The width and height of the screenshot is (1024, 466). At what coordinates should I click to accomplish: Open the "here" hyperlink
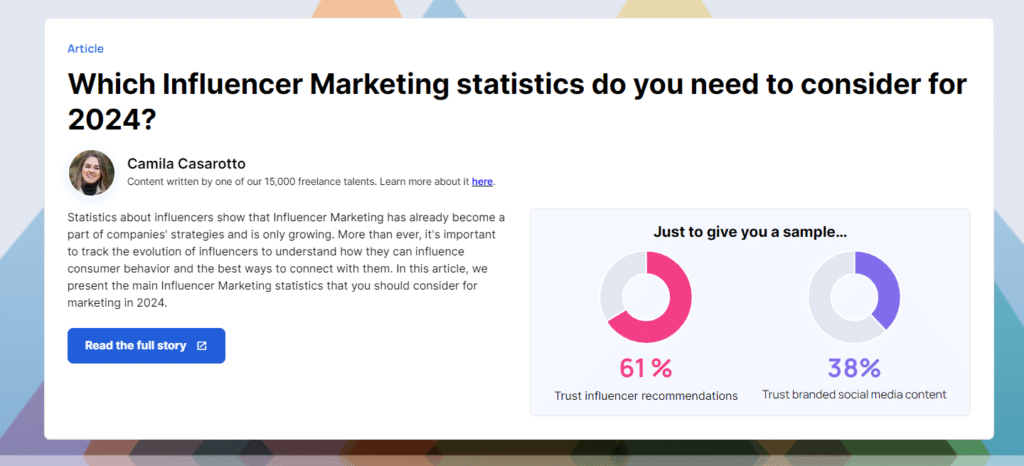pyautogui.click(x=482, y=182)
